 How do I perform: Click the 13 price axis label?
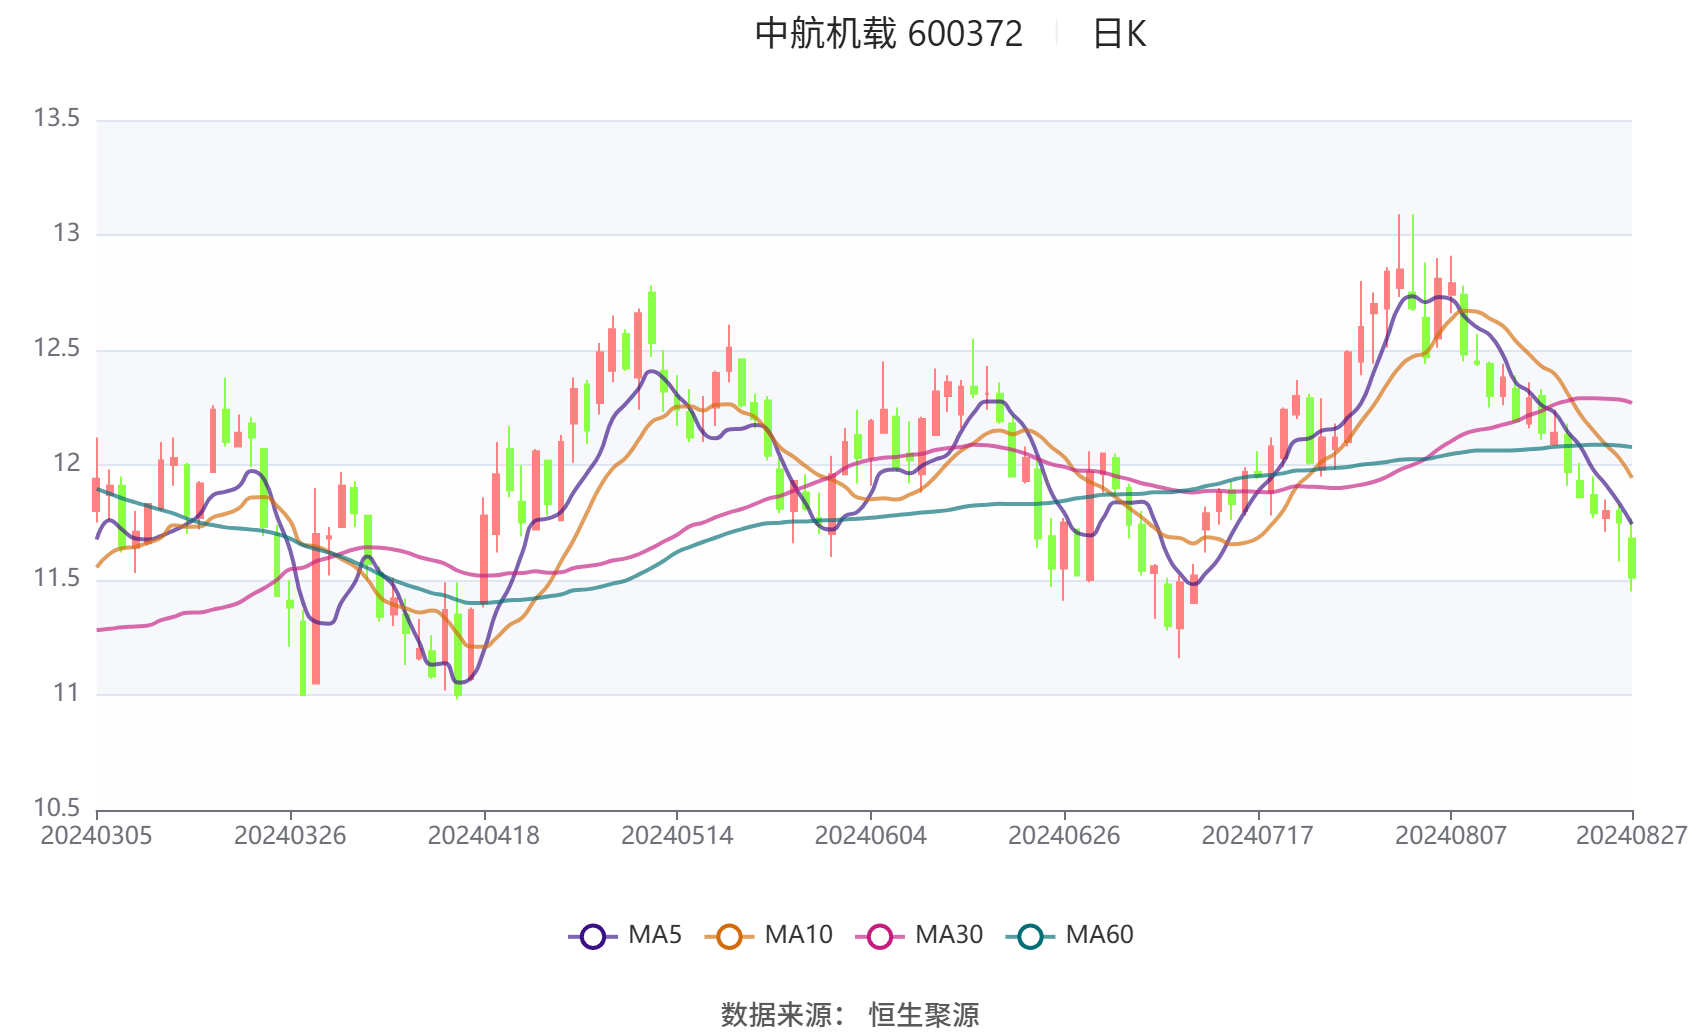click(66, 233)
